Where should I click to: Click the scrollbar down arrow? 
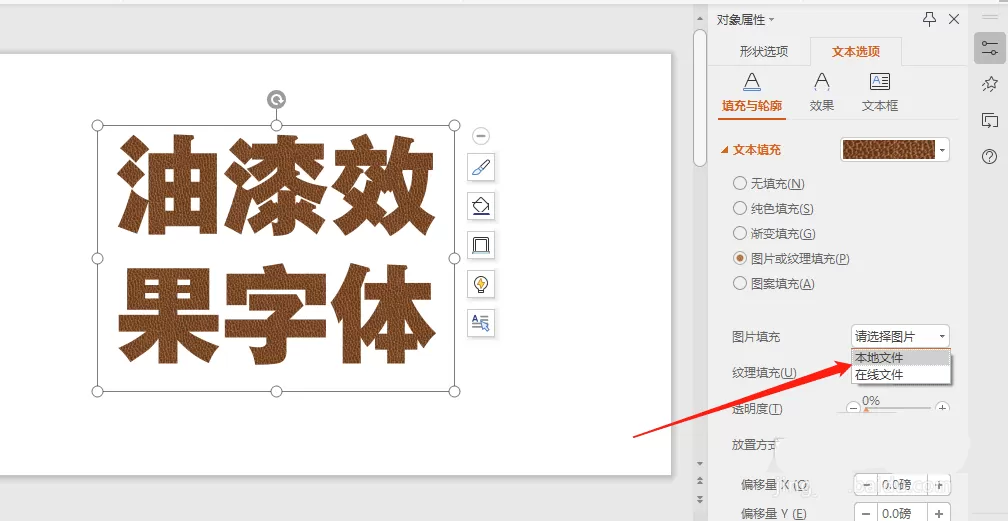click(x=700, y=463)
